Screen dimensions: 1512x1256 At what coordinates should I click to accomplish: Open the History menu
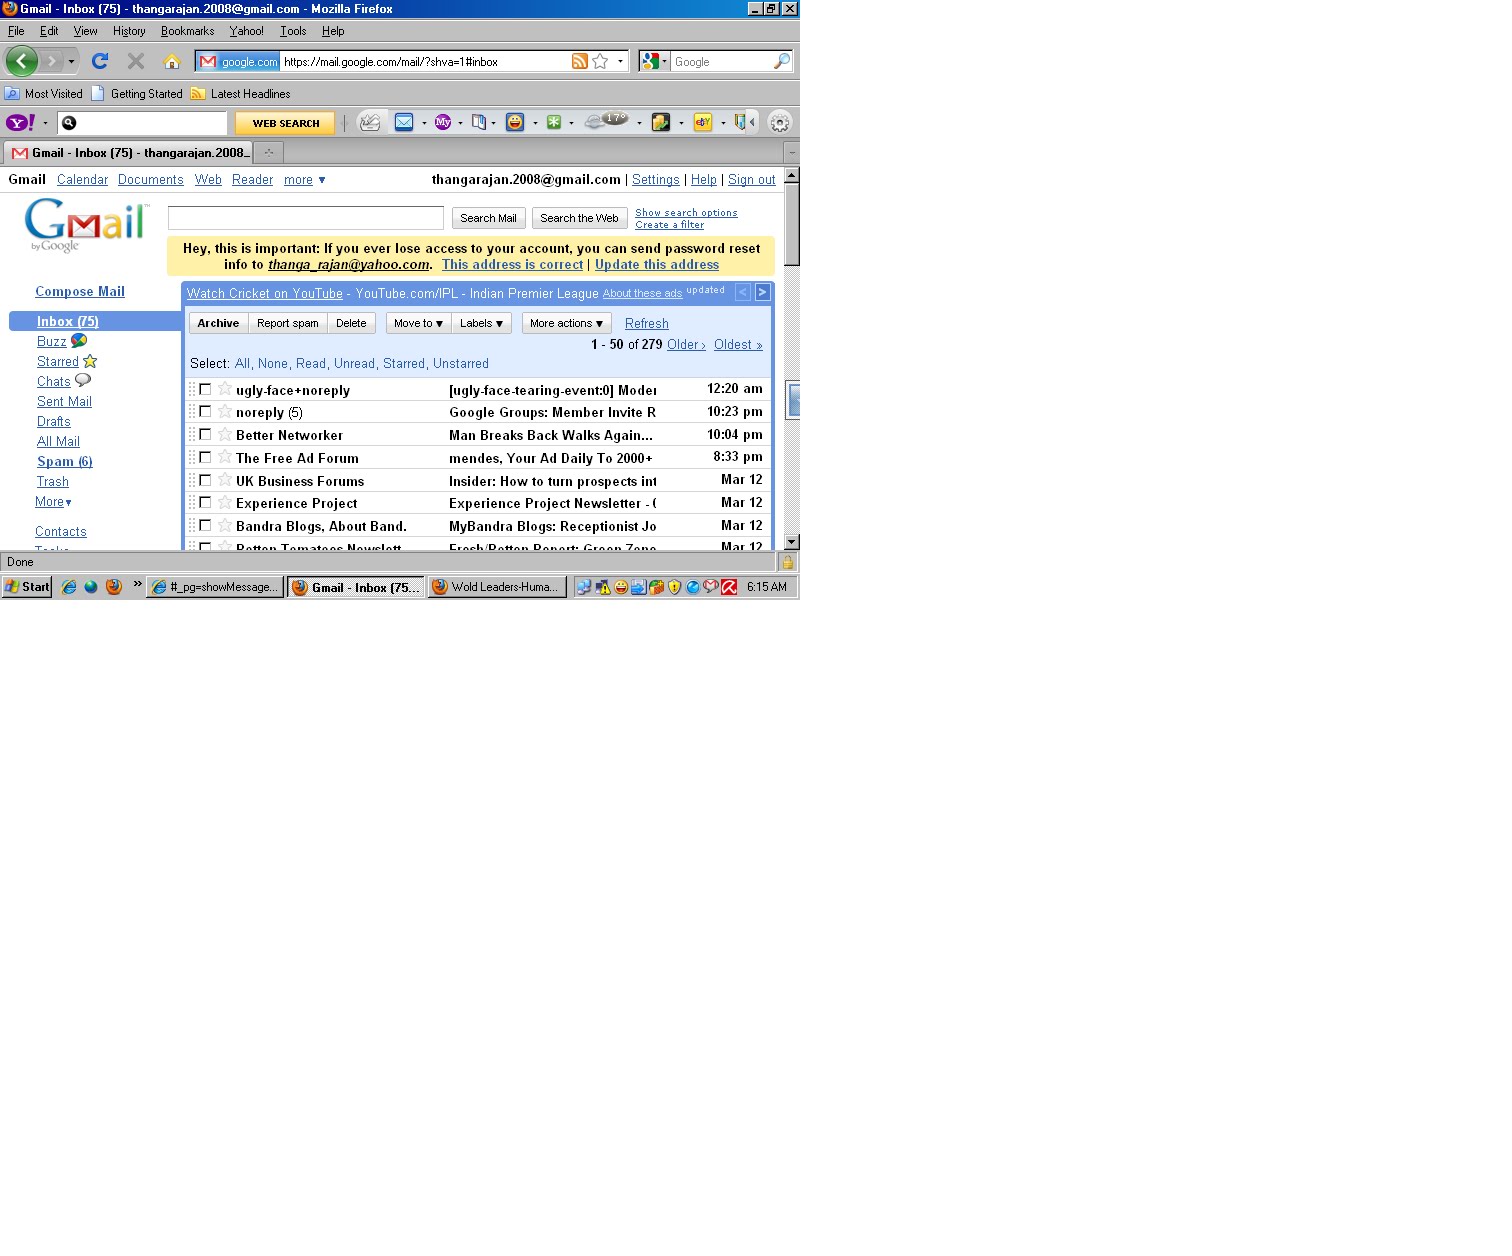(129, 31)
